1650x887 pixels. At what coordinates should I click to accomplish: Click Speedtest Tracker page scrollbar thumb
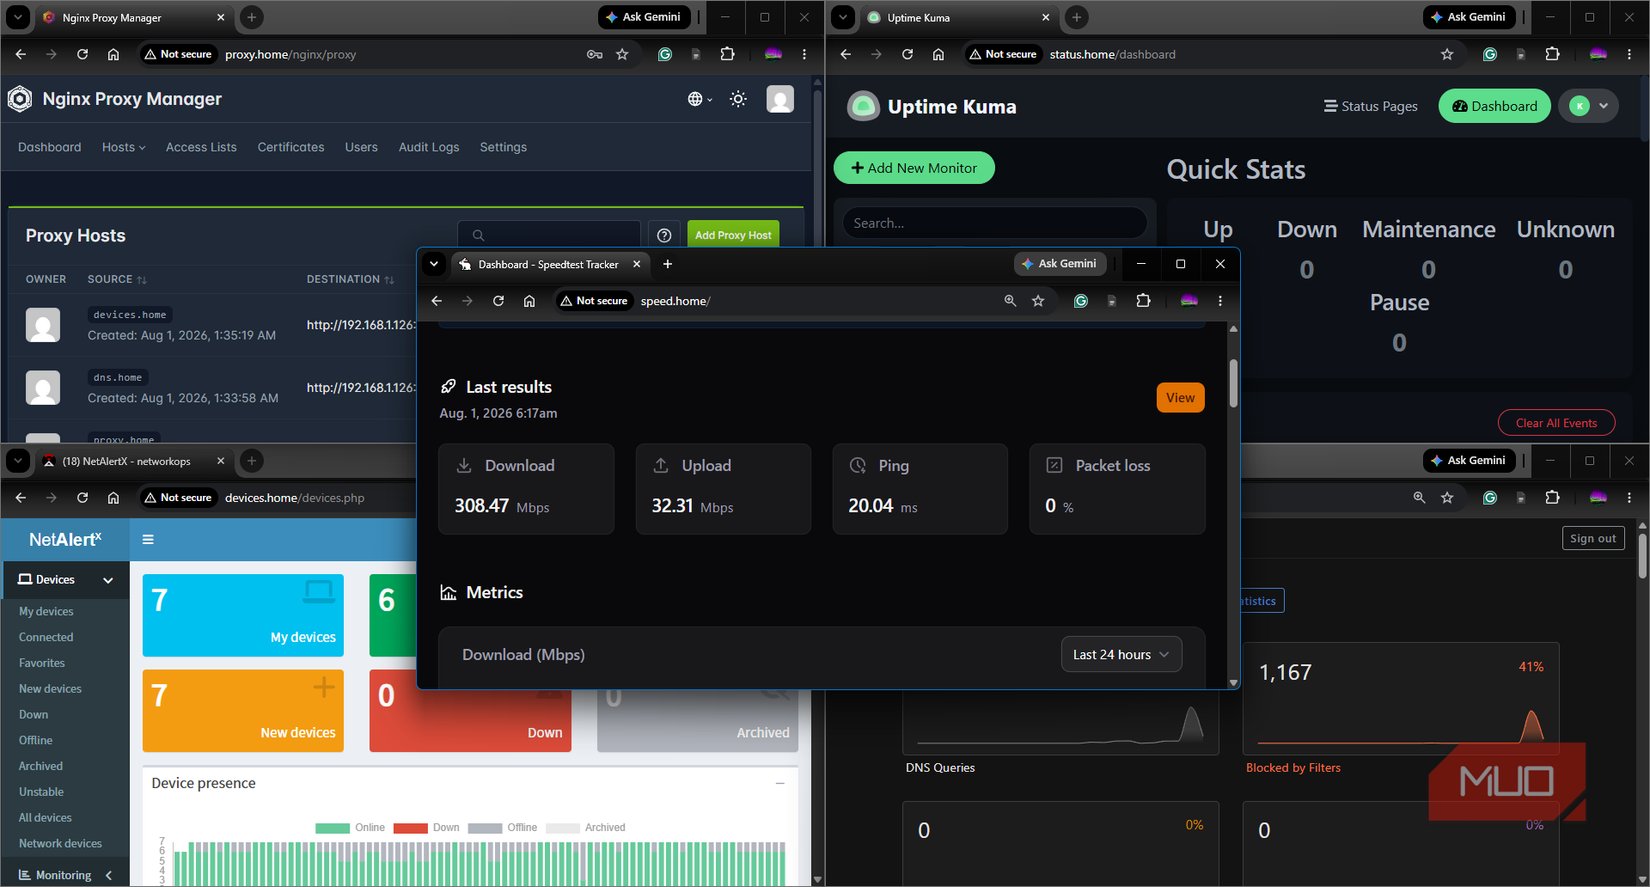1233,383
